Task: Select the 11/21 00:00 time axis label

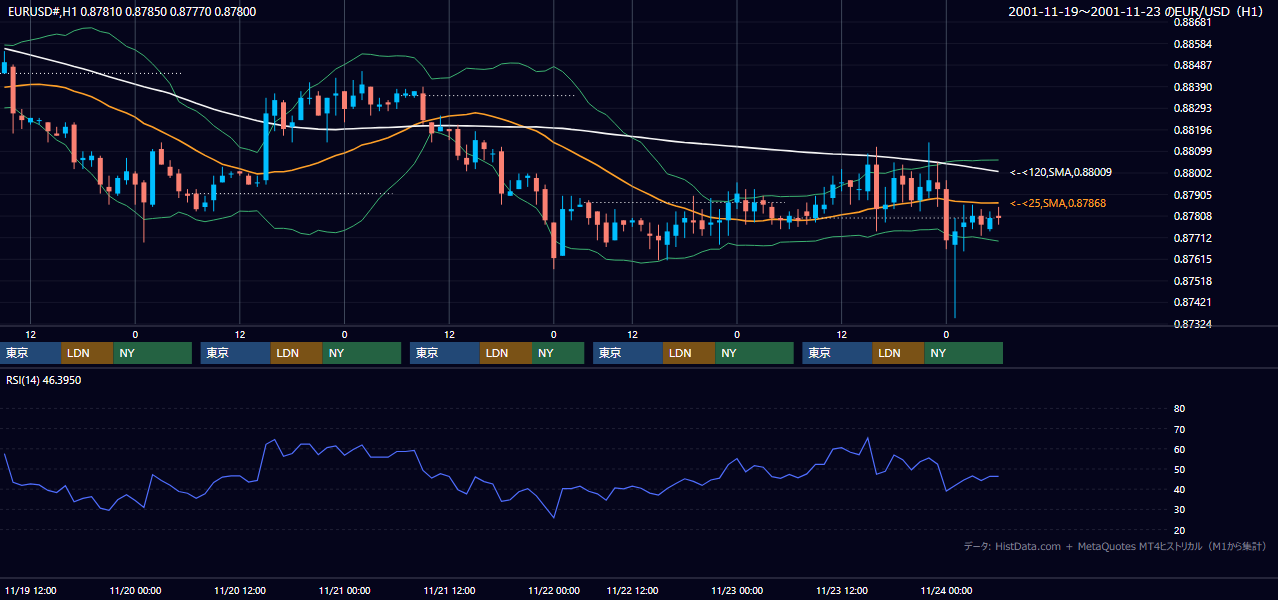Action: pos(344,590)
